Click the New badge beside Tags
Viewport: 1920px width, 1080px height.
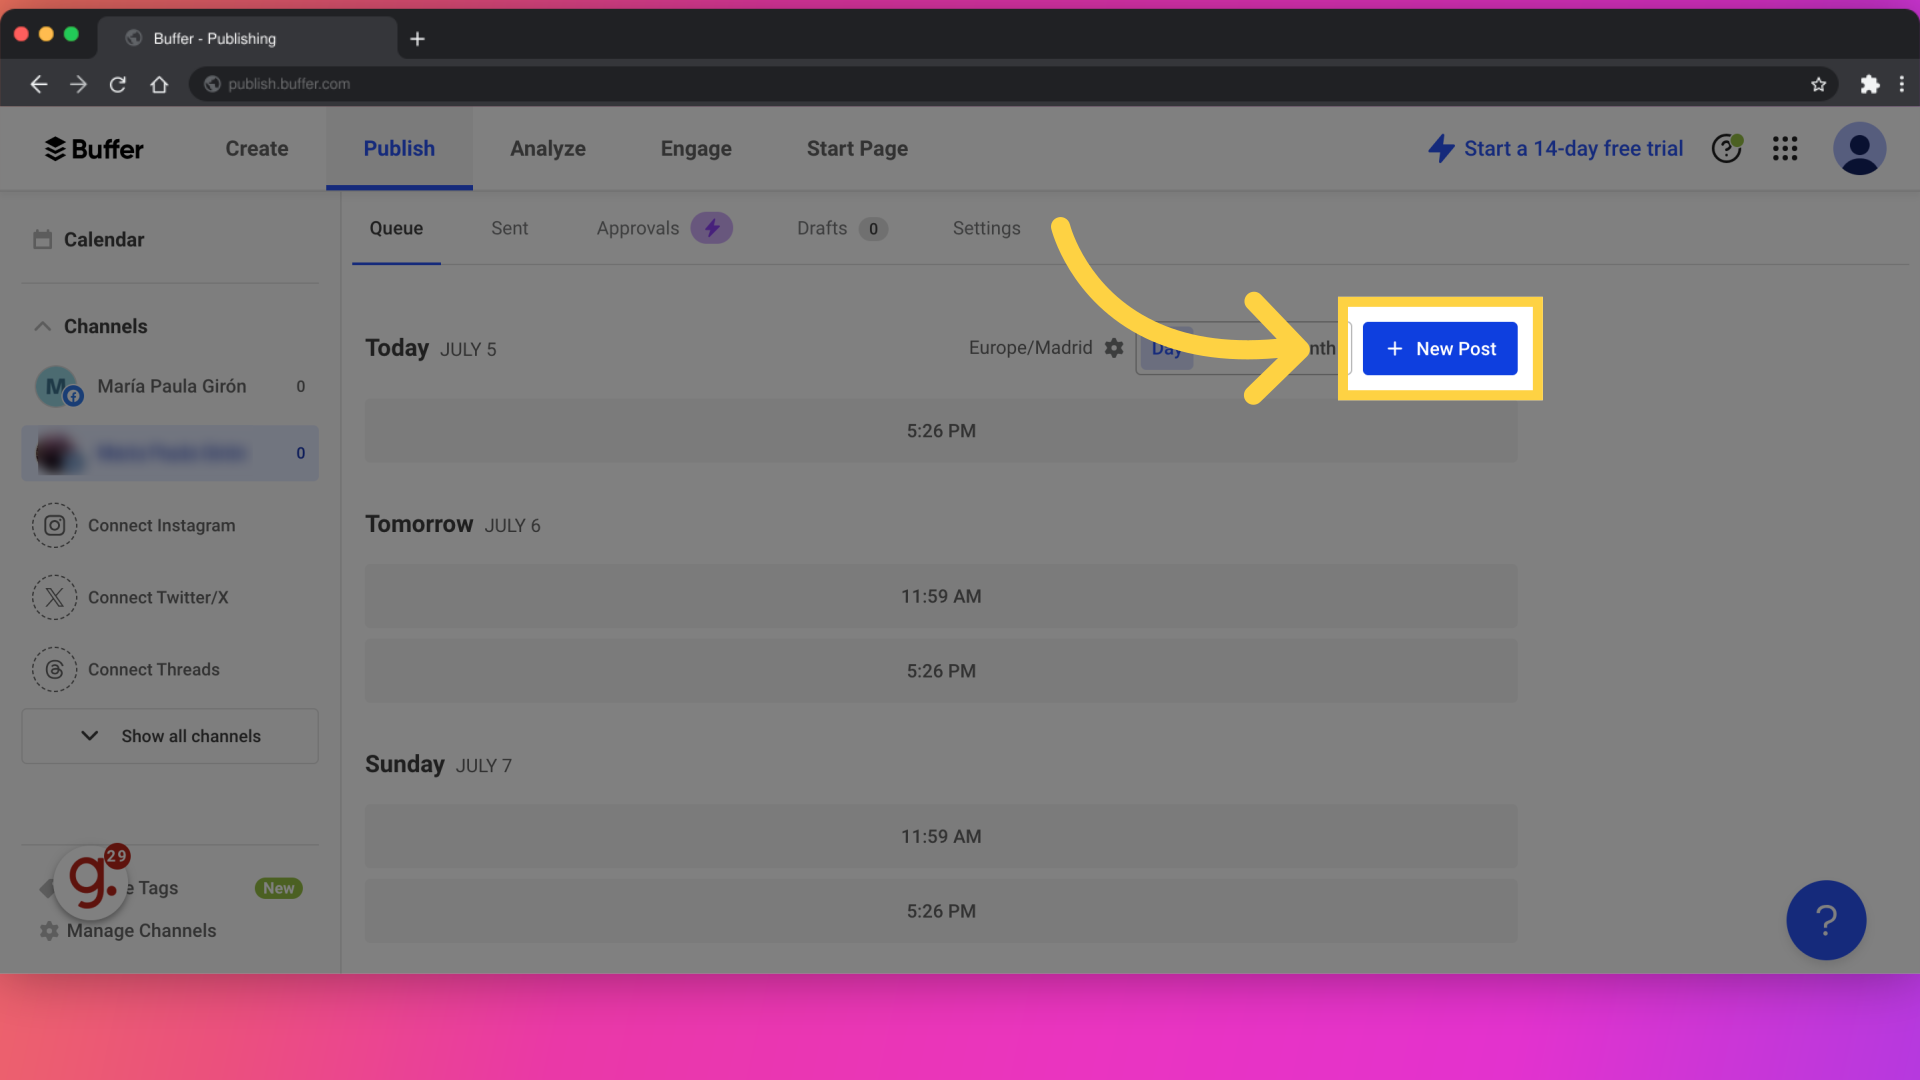point(279,888)
